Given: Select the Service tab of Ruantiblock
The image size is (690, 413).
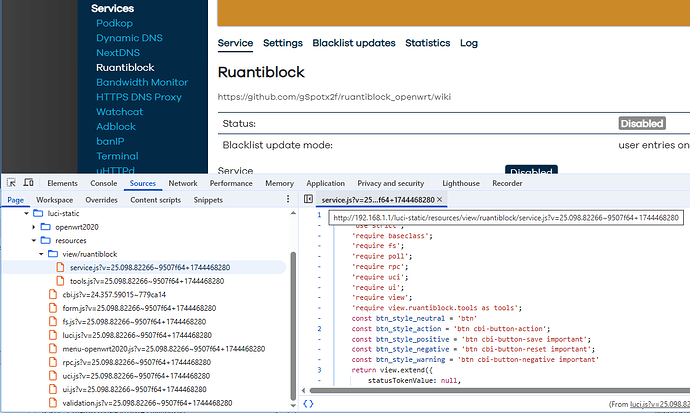Looking at the screenshot, I should coord(235,43).
